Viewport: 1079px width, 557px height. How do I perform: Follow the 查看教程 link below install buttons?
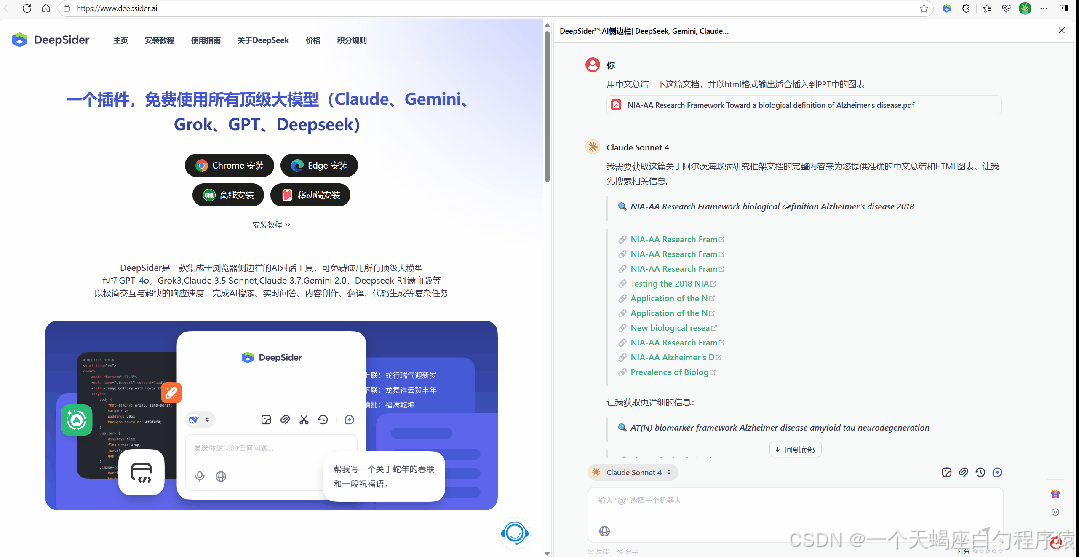click(x=271, y=224)
